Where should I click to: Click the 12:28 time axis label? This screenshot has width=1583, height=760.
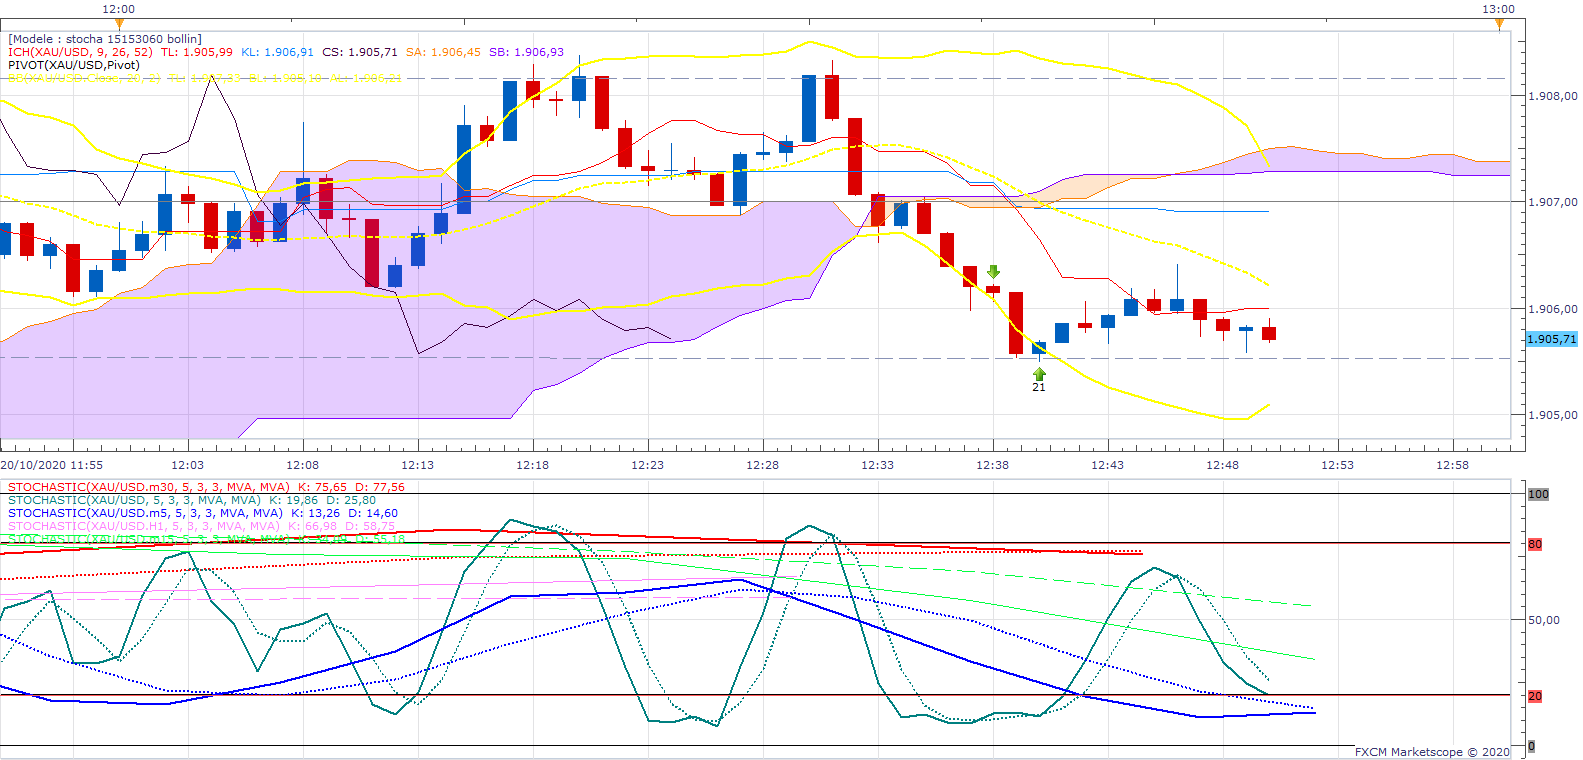click(x=762, y=465)
